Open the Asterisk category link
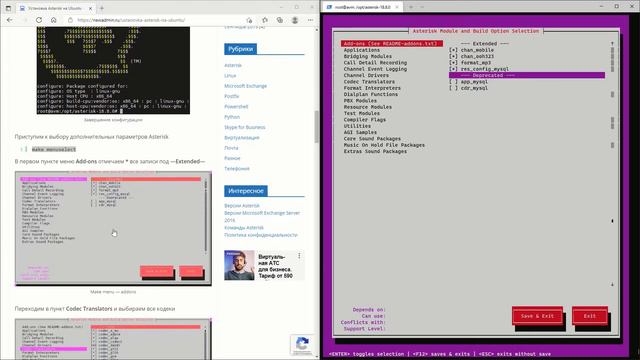This screenshot has width=640, height=360. [233, 65]
